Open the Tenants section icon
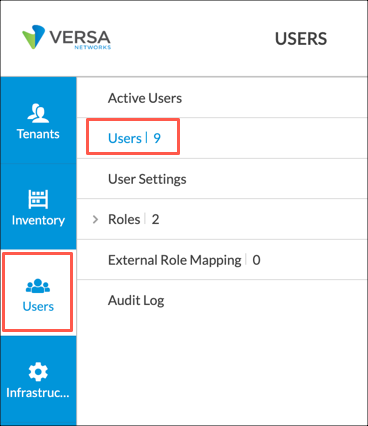This screenshot has height=426, width=368. coord(38,113)
